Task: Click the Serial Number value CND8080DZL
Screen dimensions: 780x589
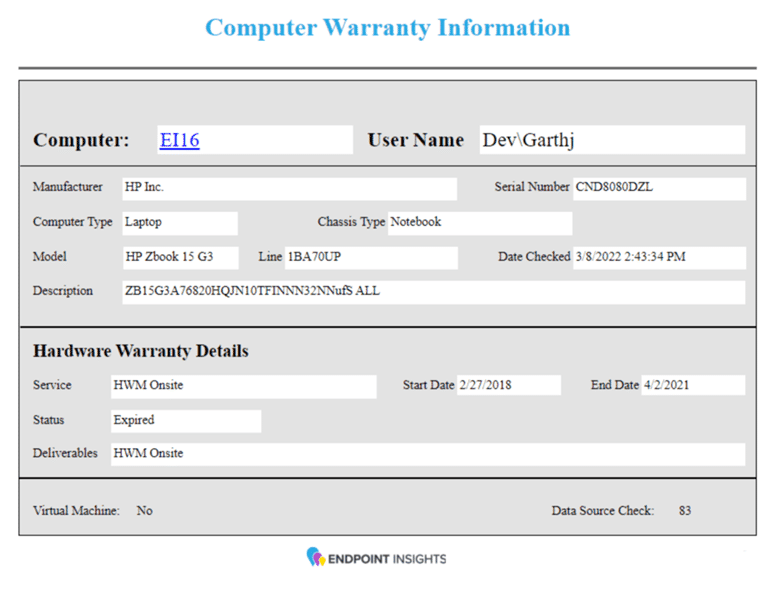Action: tap(658, 188)
